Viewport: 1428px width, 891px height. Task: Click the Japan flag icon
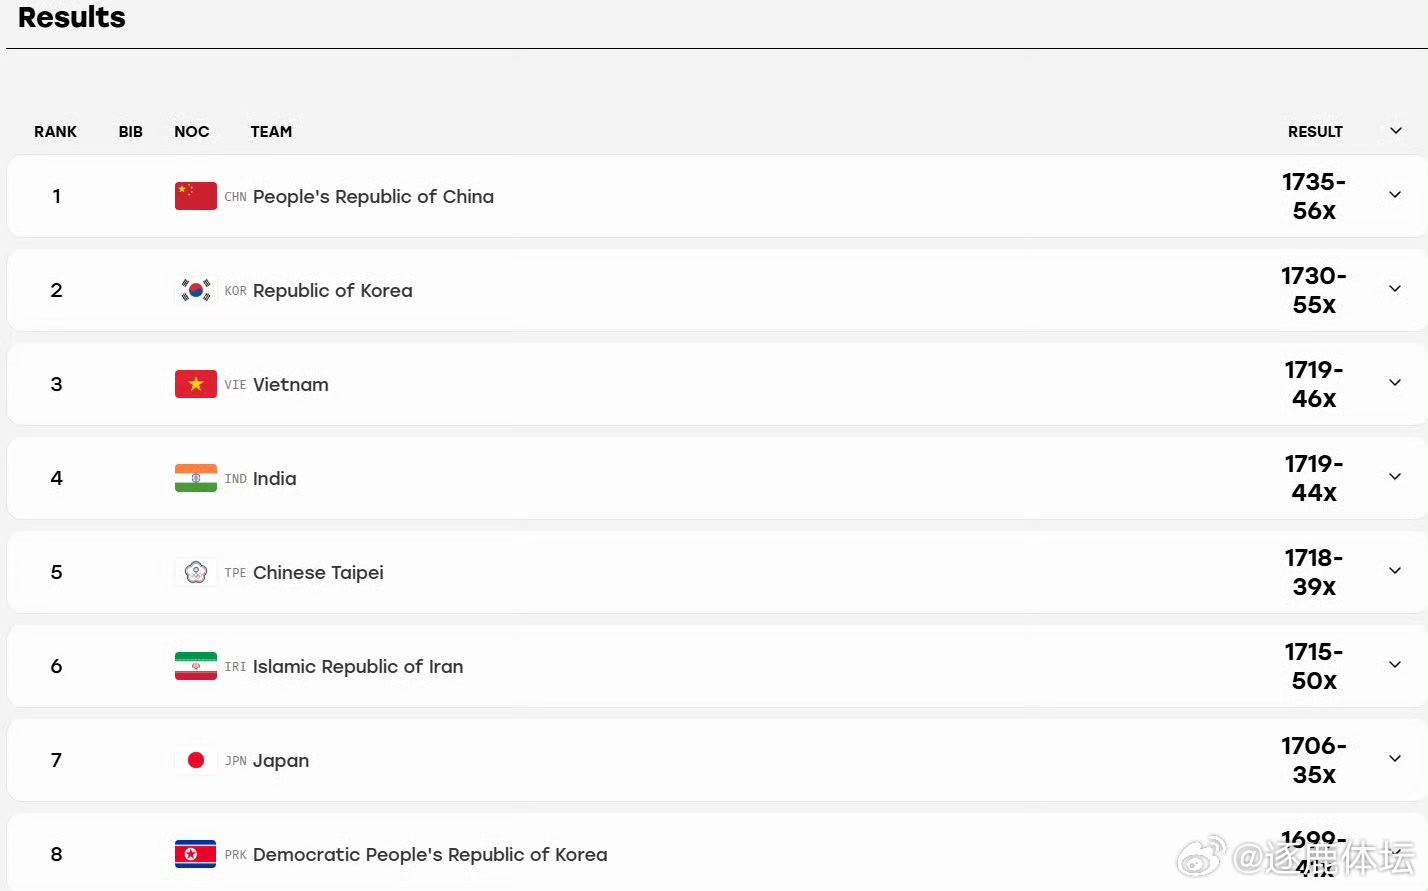[x=196, y=760]
